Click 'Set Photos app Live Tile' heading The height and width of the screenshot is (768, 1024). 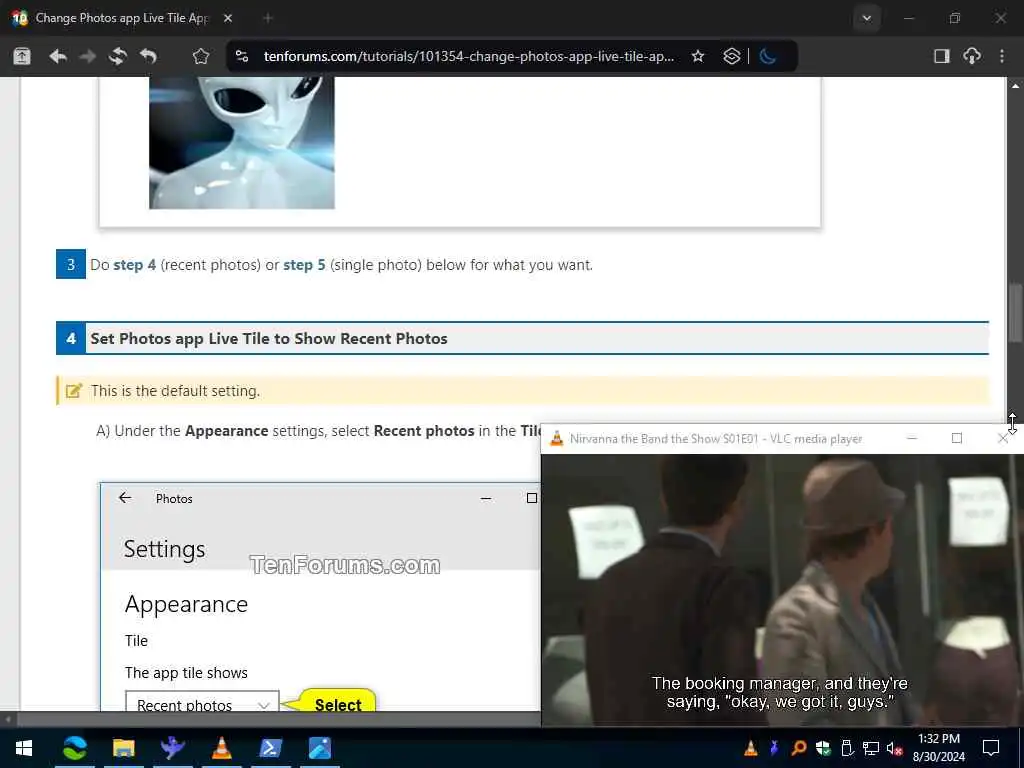(268, 338)
